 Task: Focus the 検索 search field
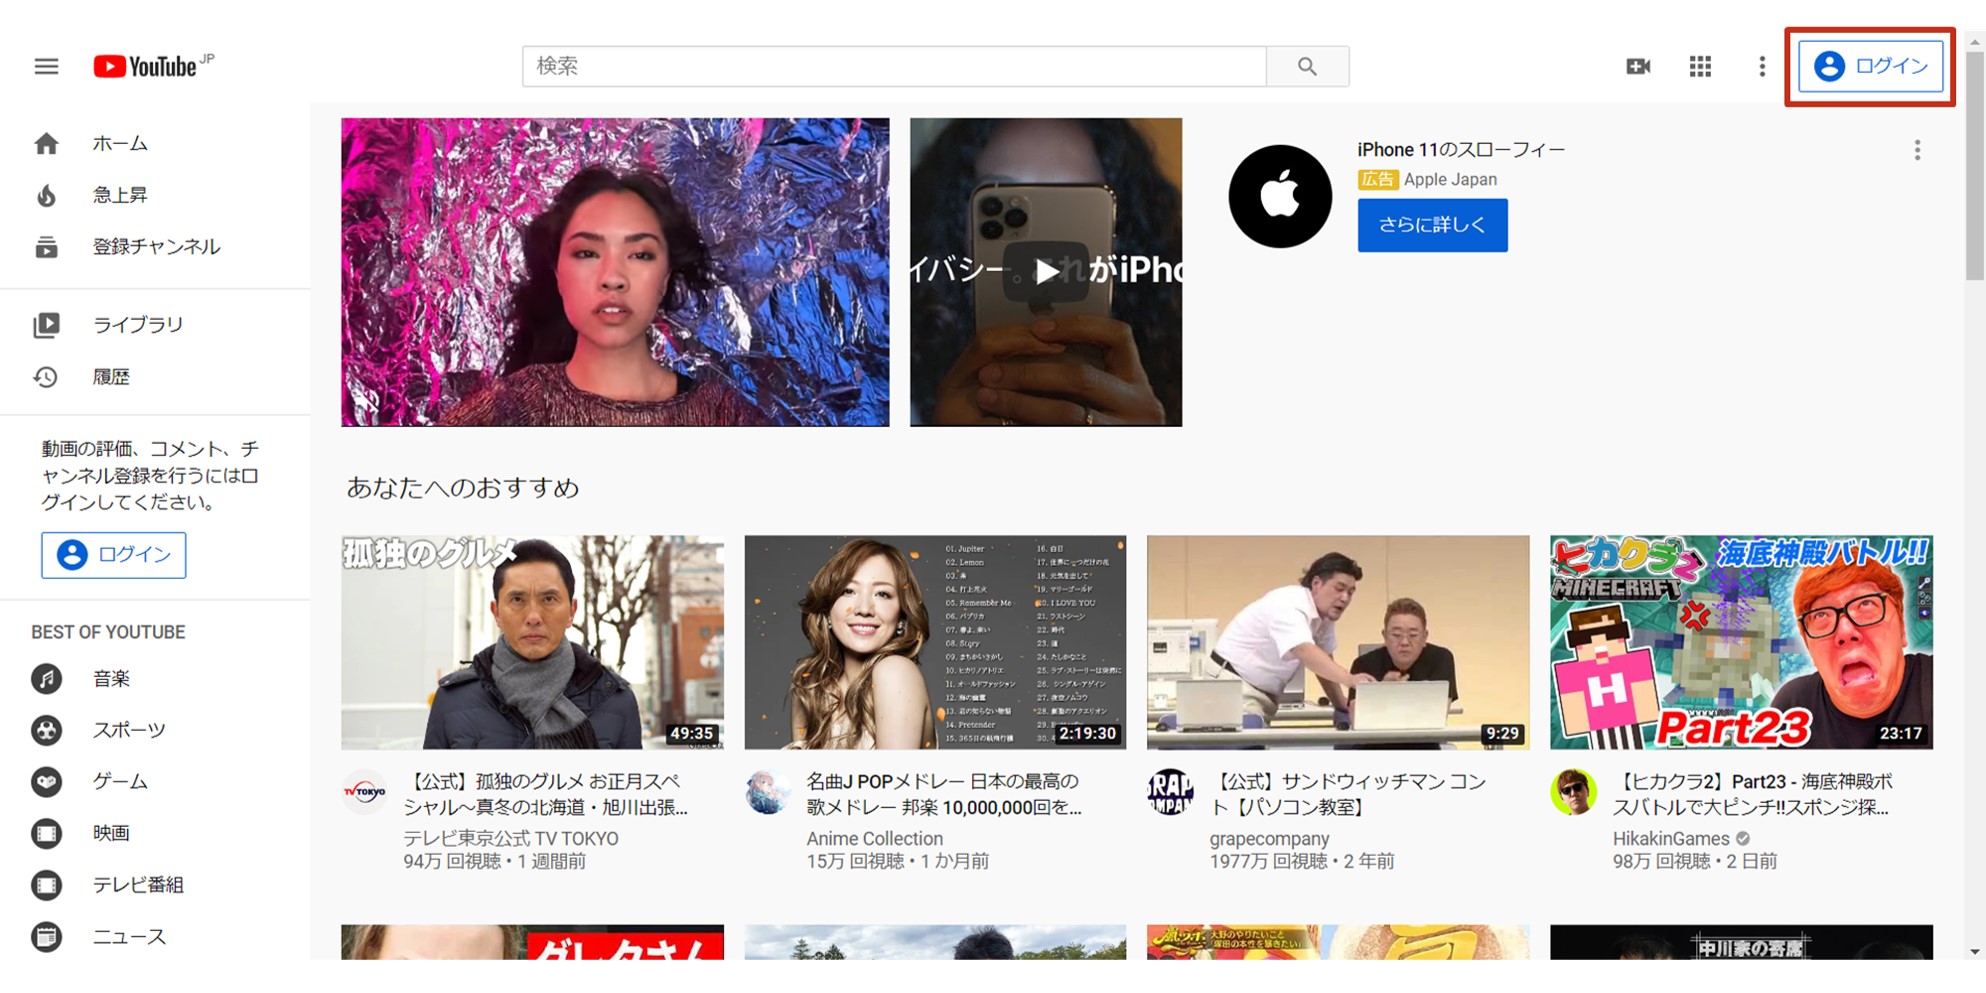(x=894, y=66)
